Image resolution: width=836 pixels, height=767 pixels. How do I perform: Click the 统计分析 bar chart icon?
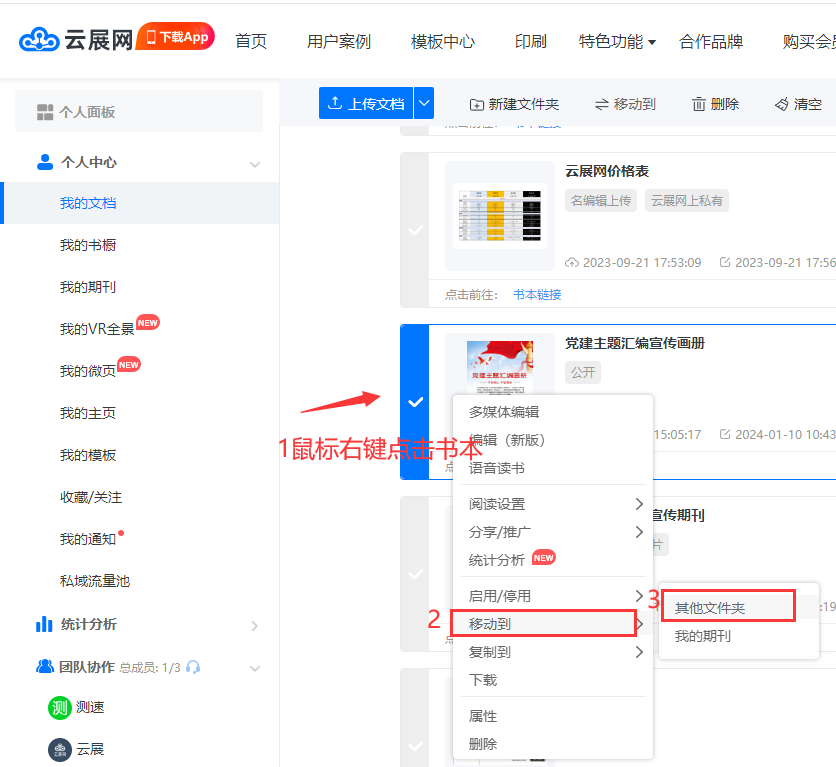click(44, 625)
